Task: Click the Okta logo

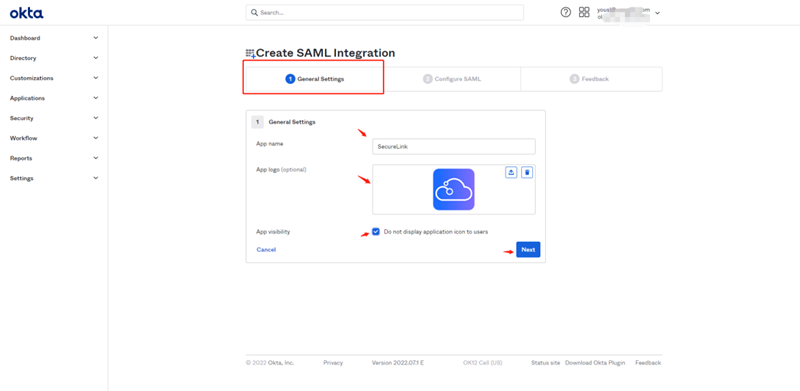Action: [27, 13]
